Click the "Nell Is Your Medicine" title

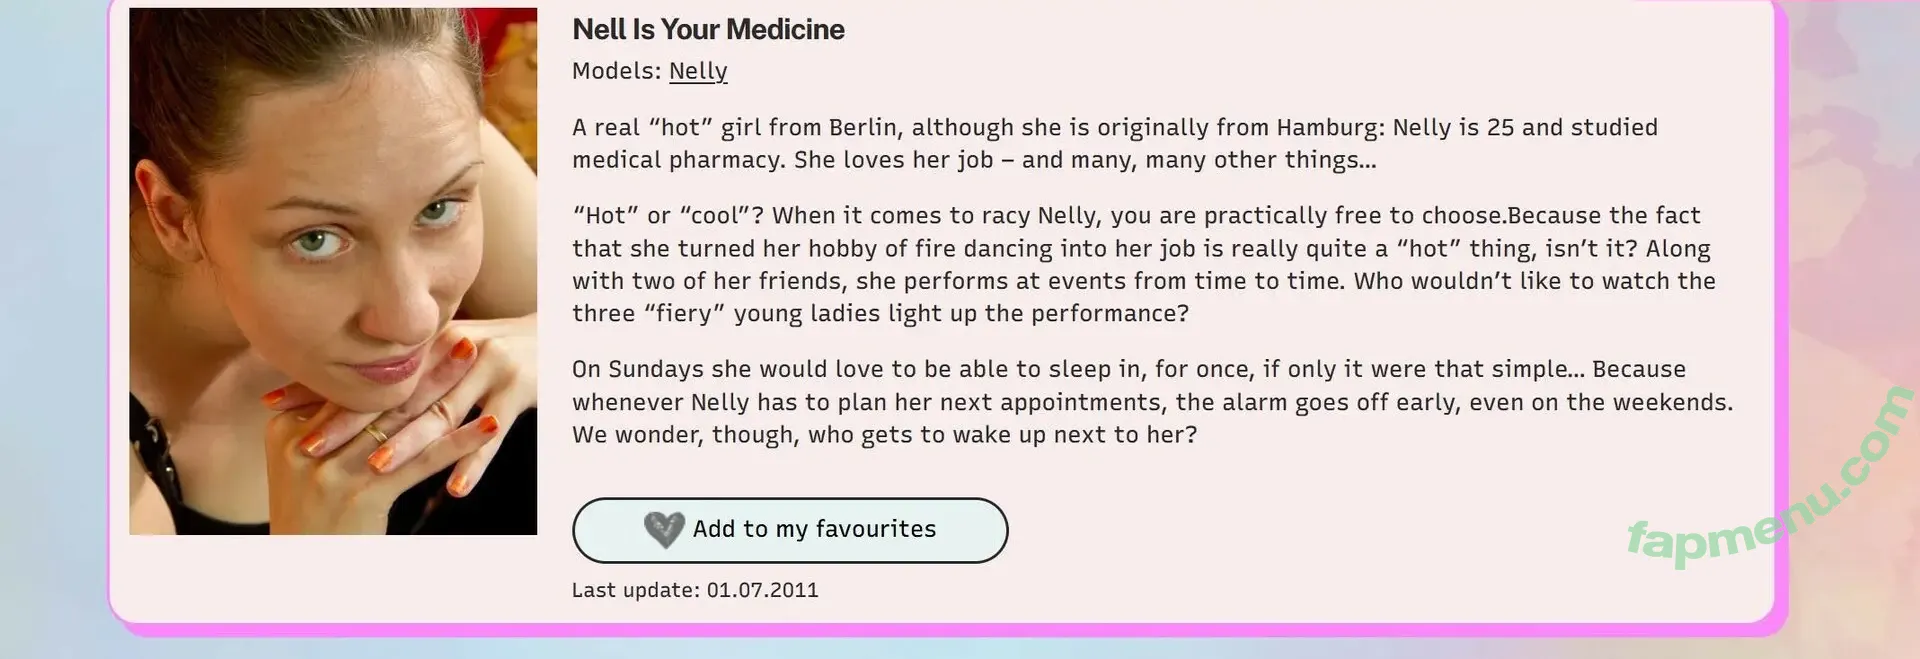708,30
